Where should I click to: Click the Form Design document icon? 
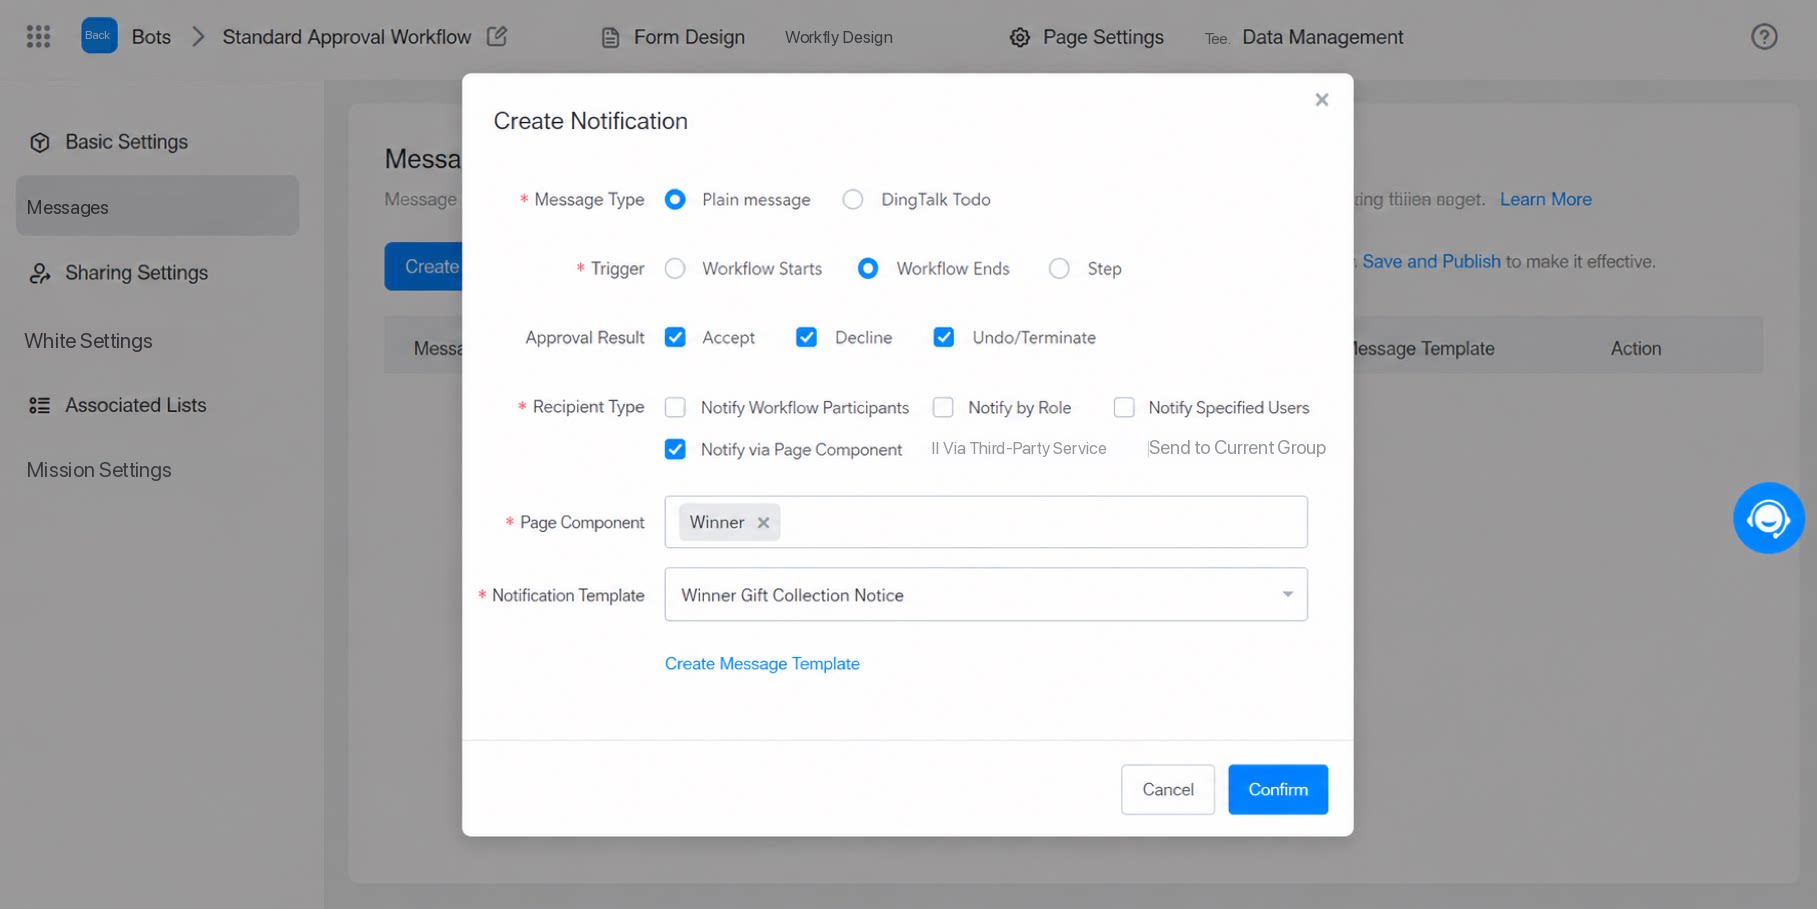tap(610, 37)
